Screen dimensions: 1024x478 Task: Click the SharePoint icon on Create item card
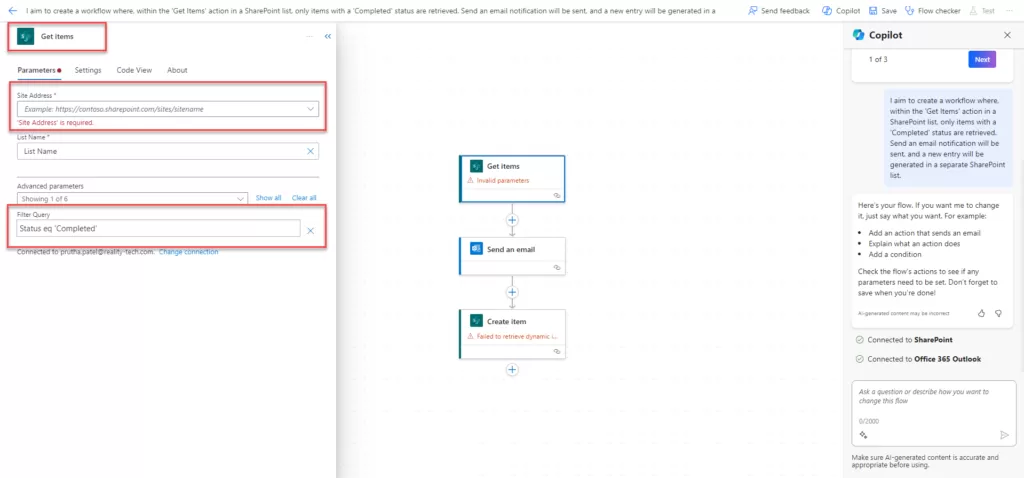[x=476, y=321]
